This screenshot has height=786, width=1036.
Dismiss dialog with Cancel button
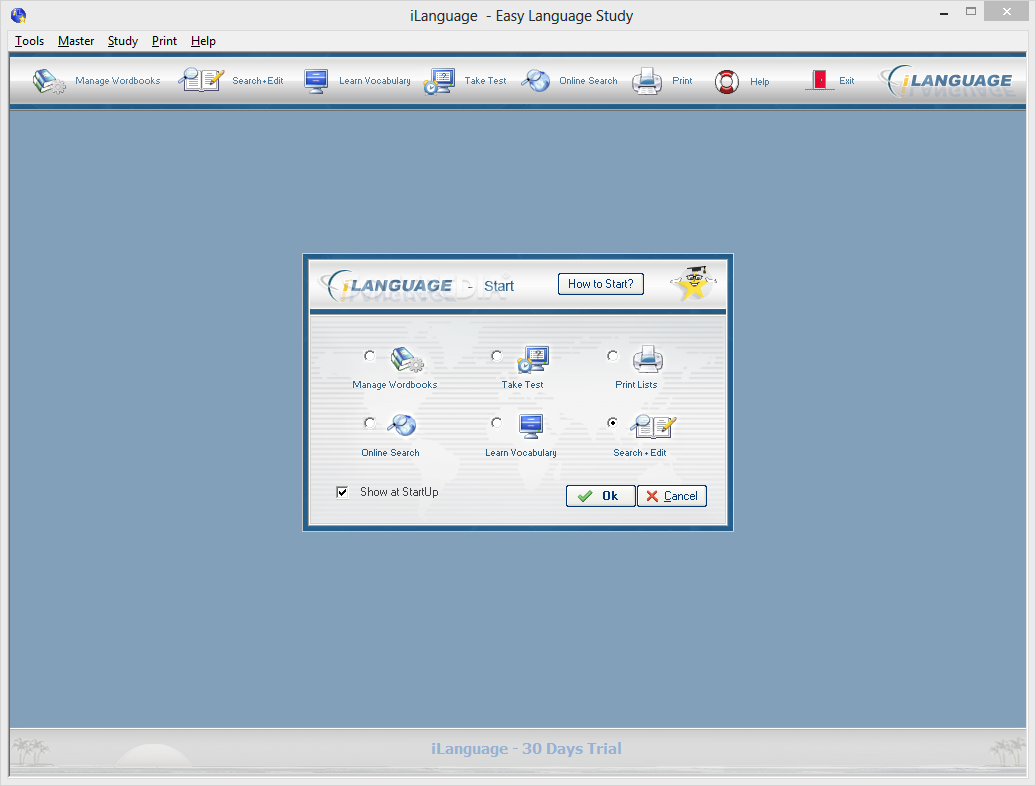672,496
